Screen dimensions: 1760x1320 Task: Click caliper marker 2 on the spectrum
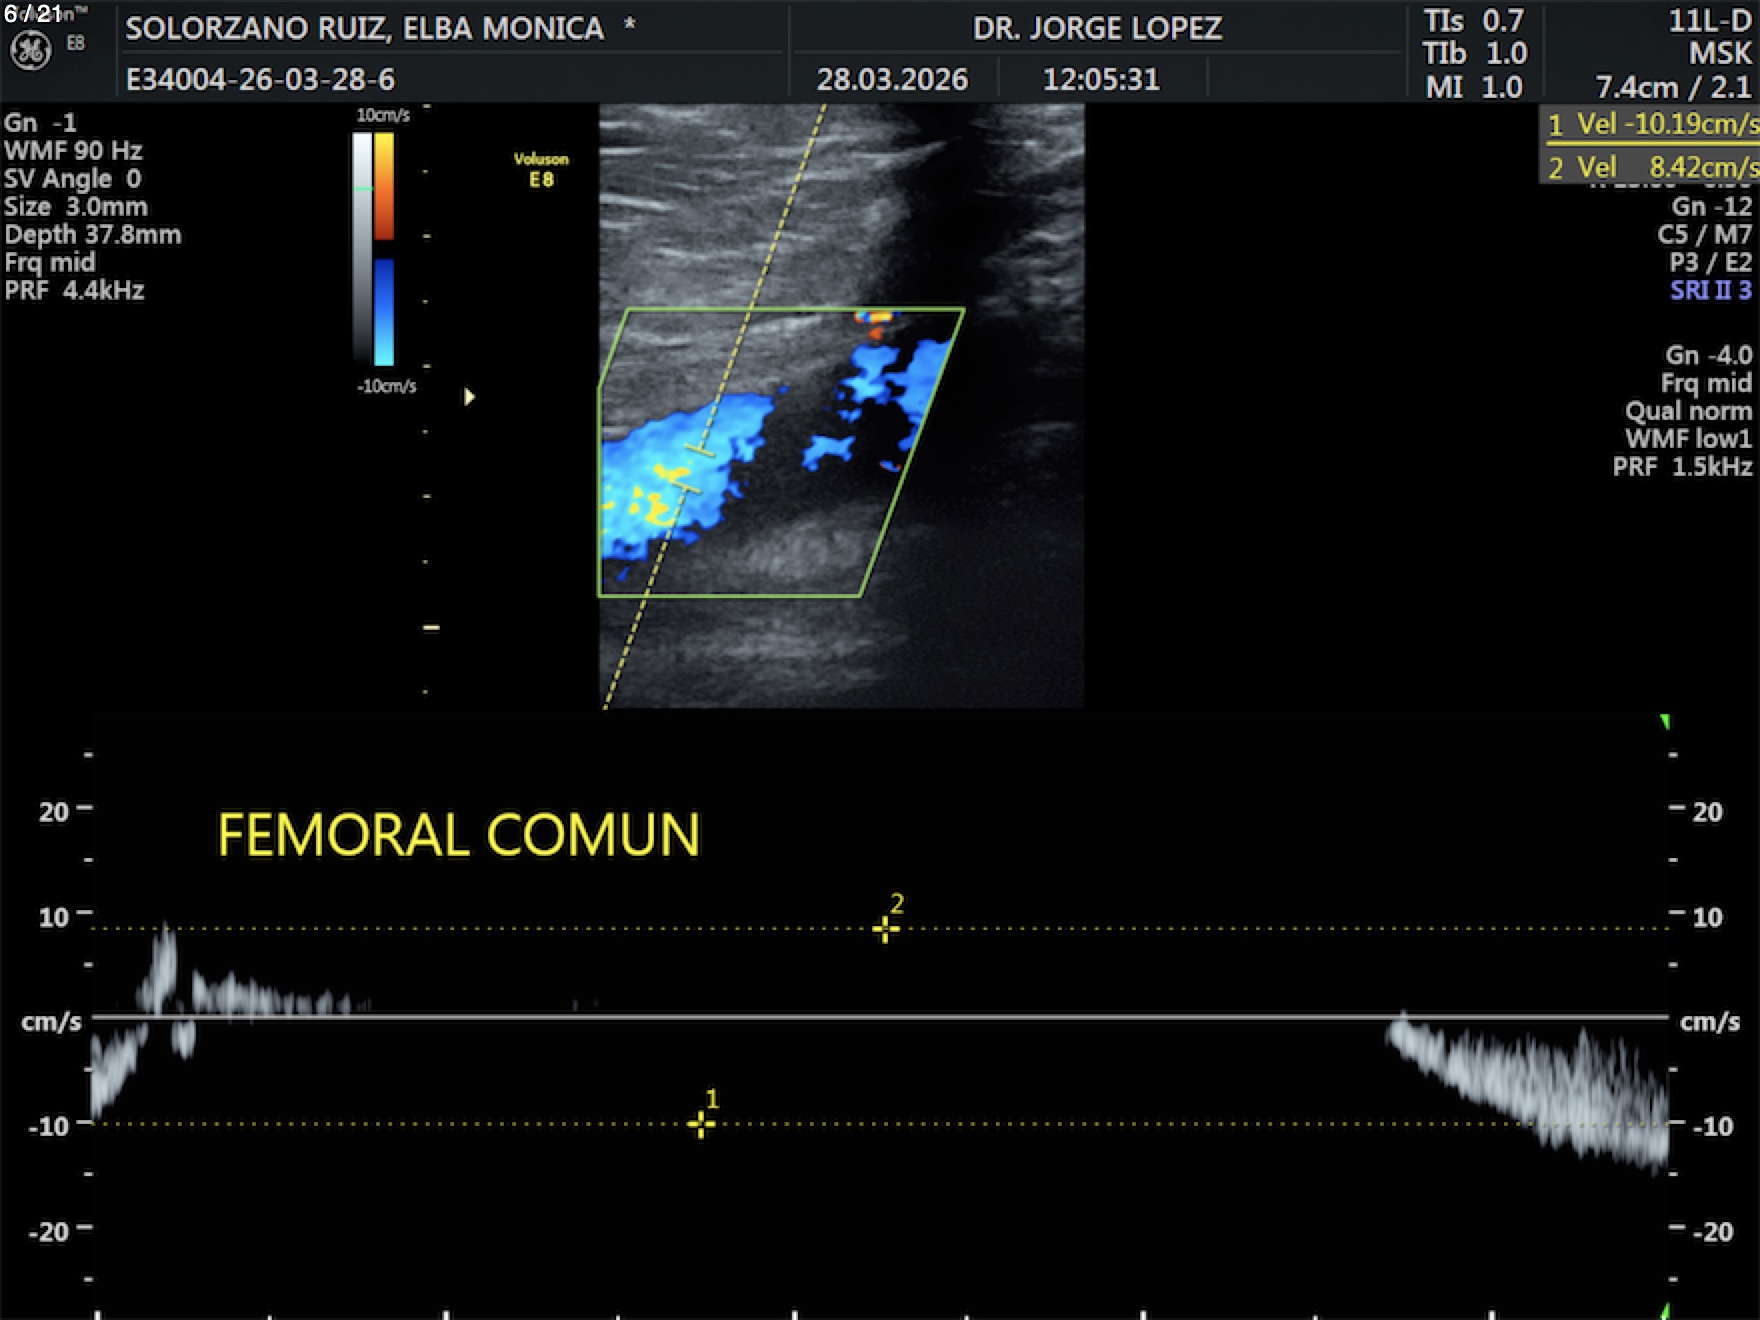click(885, 929)
